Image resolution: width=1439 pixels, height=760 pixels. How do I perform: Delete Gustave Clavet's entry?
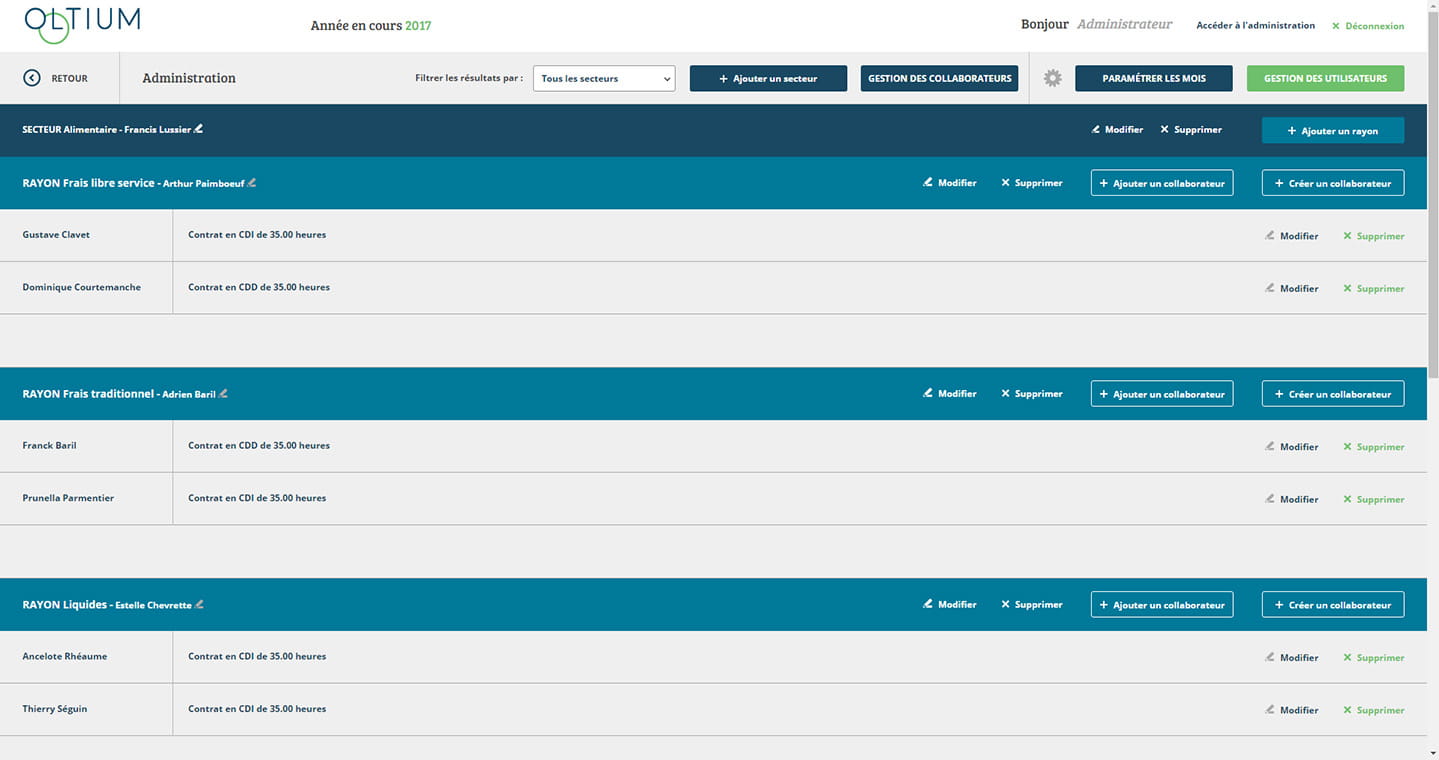tap(1374, 236)
